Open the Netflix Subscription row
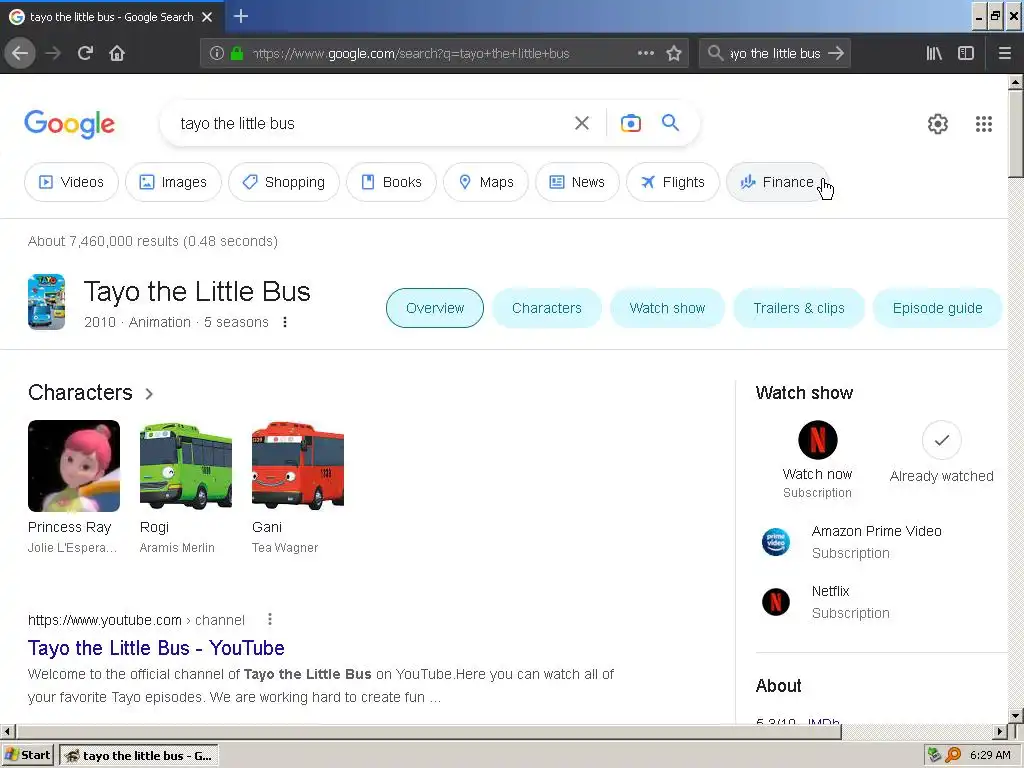 [x=882, y=602]
